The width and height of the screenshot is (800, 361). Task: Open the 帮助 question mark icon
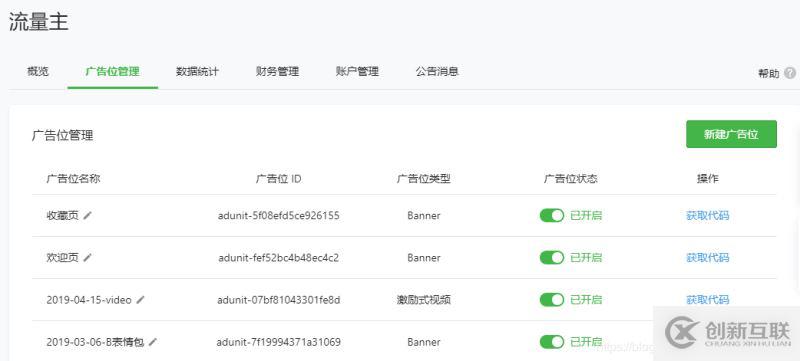click(790, 73)
